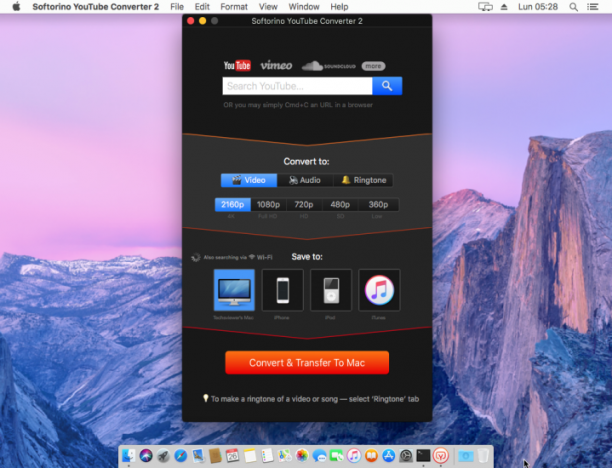Image resolution: width=612 pixels, height=468 pixels.
Task: Select the SoundCloud source logo
Action: coord(329,66)
